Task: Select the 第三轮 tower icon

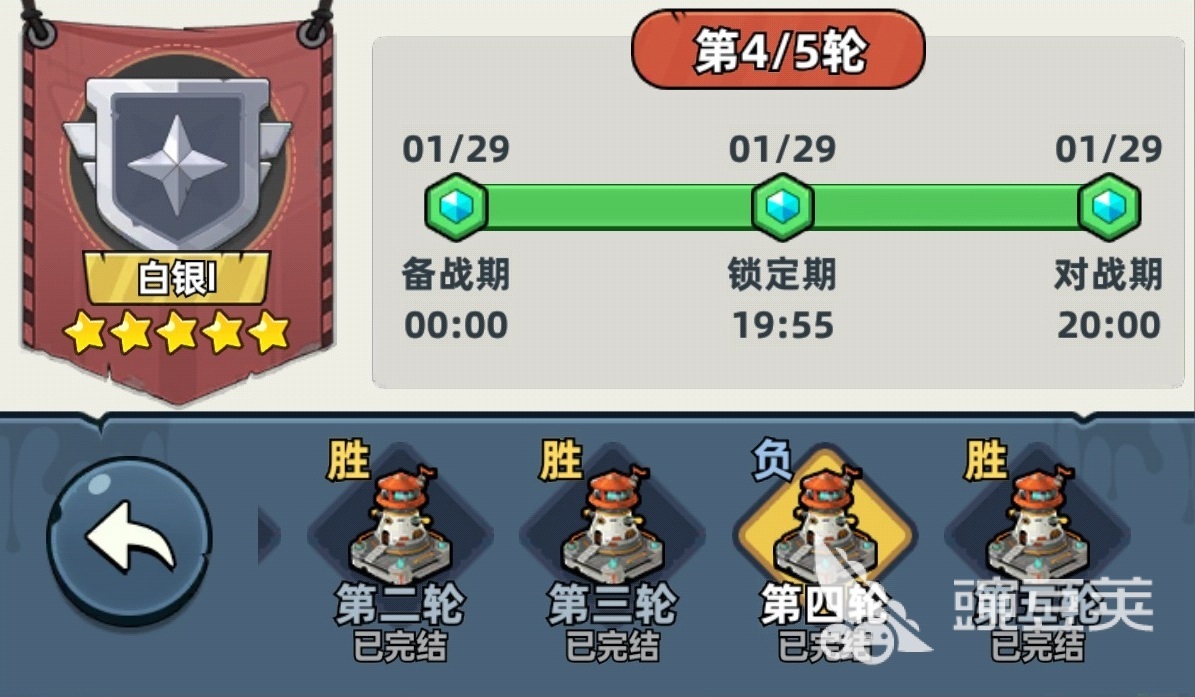Action: 612,526
